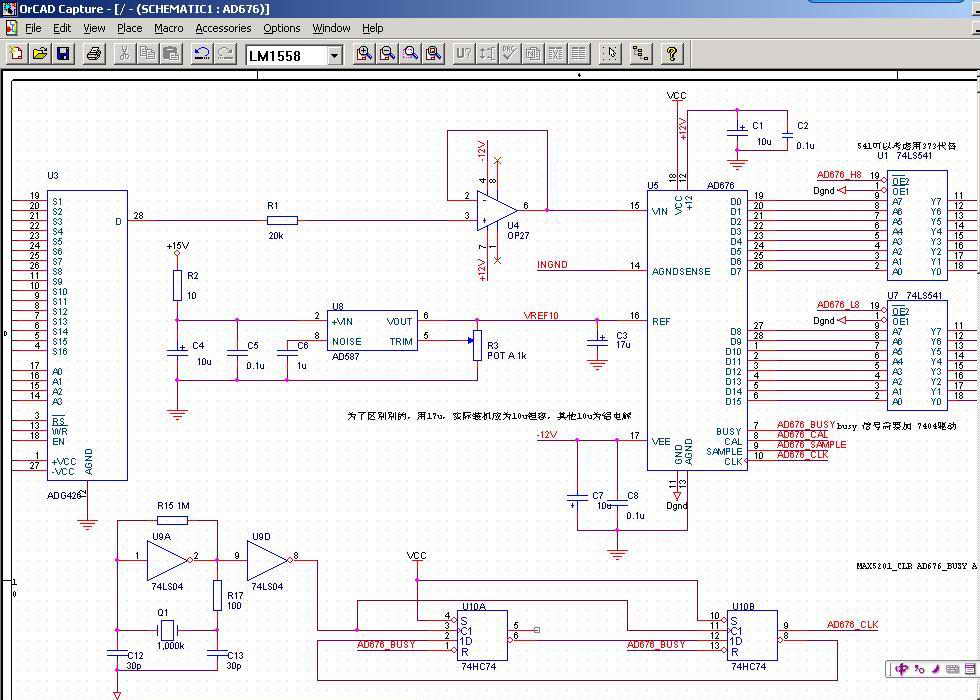Open help topics with the question mark icon
The width and height of the screenshot is (980, 700).
tap(671, 54)
